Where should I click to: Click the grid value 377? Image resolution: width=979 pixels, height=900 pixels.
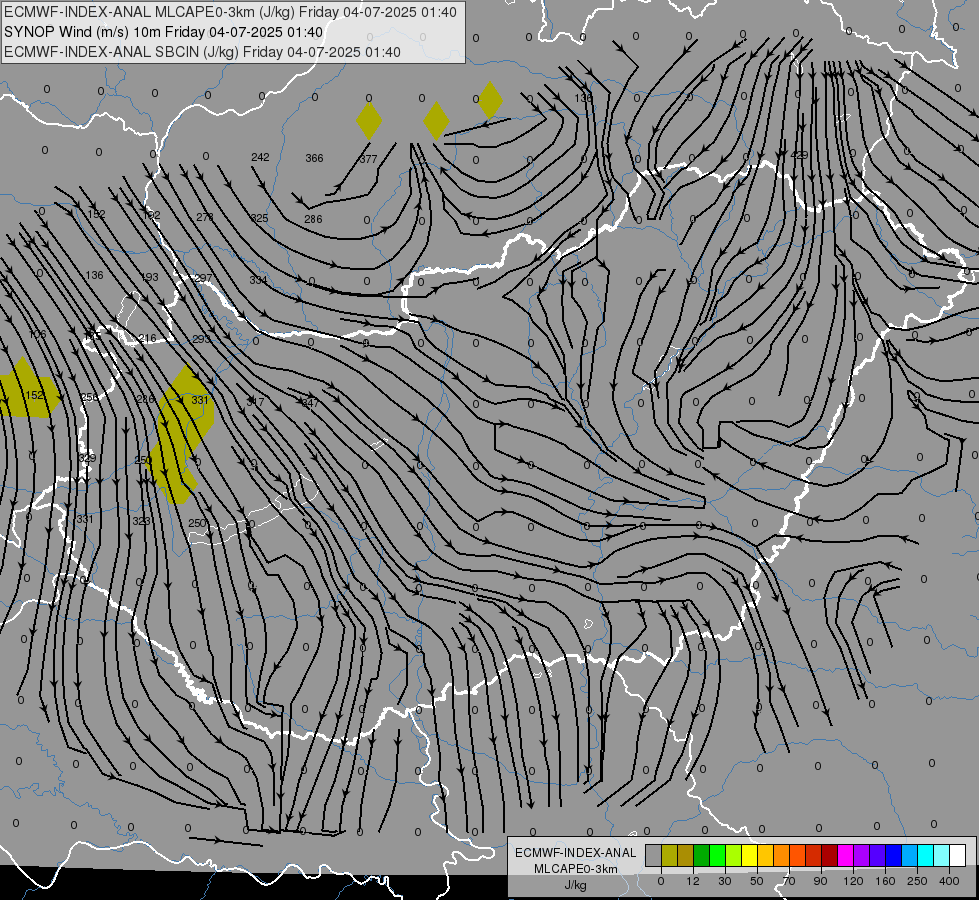click(368, 159)
